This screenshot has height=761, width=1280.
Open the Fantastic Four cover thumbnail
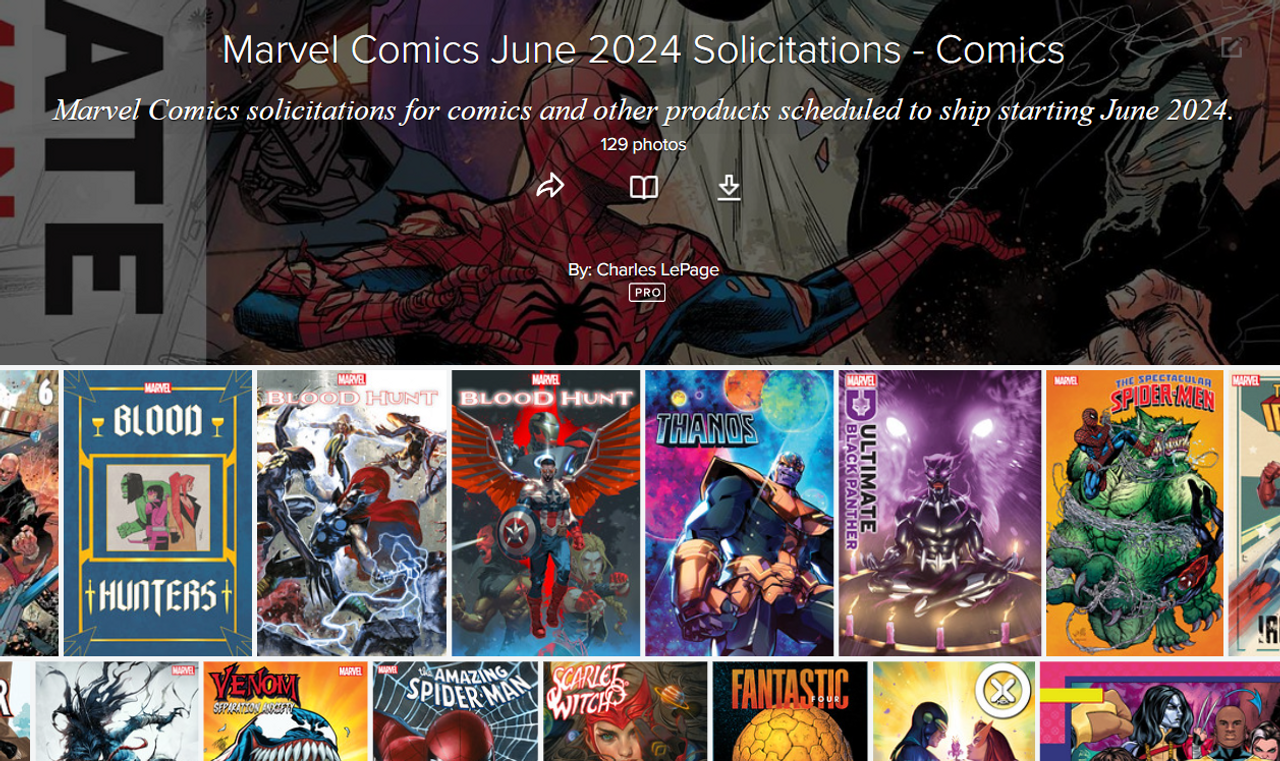tap(790, 711)
